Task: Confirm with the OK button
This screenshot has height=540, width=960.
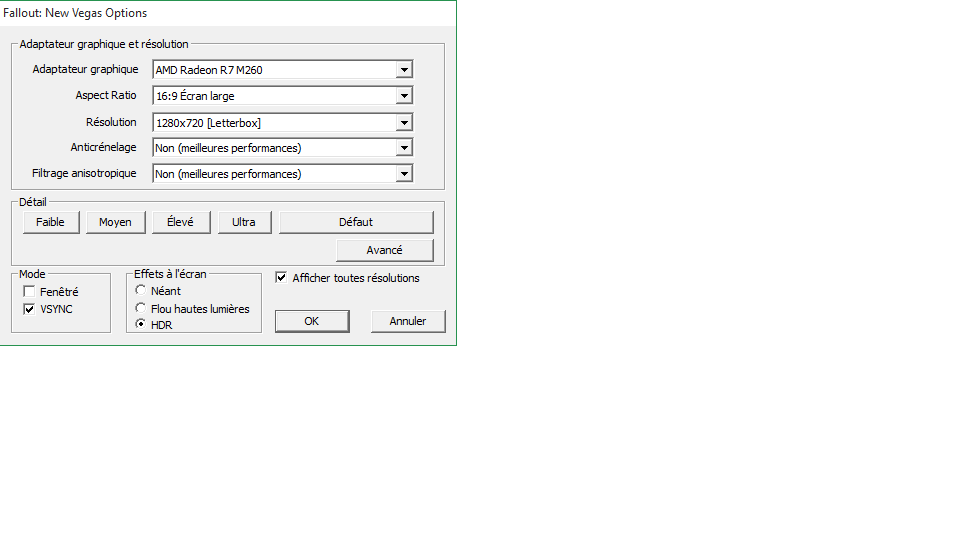Action: pos(312,321)
